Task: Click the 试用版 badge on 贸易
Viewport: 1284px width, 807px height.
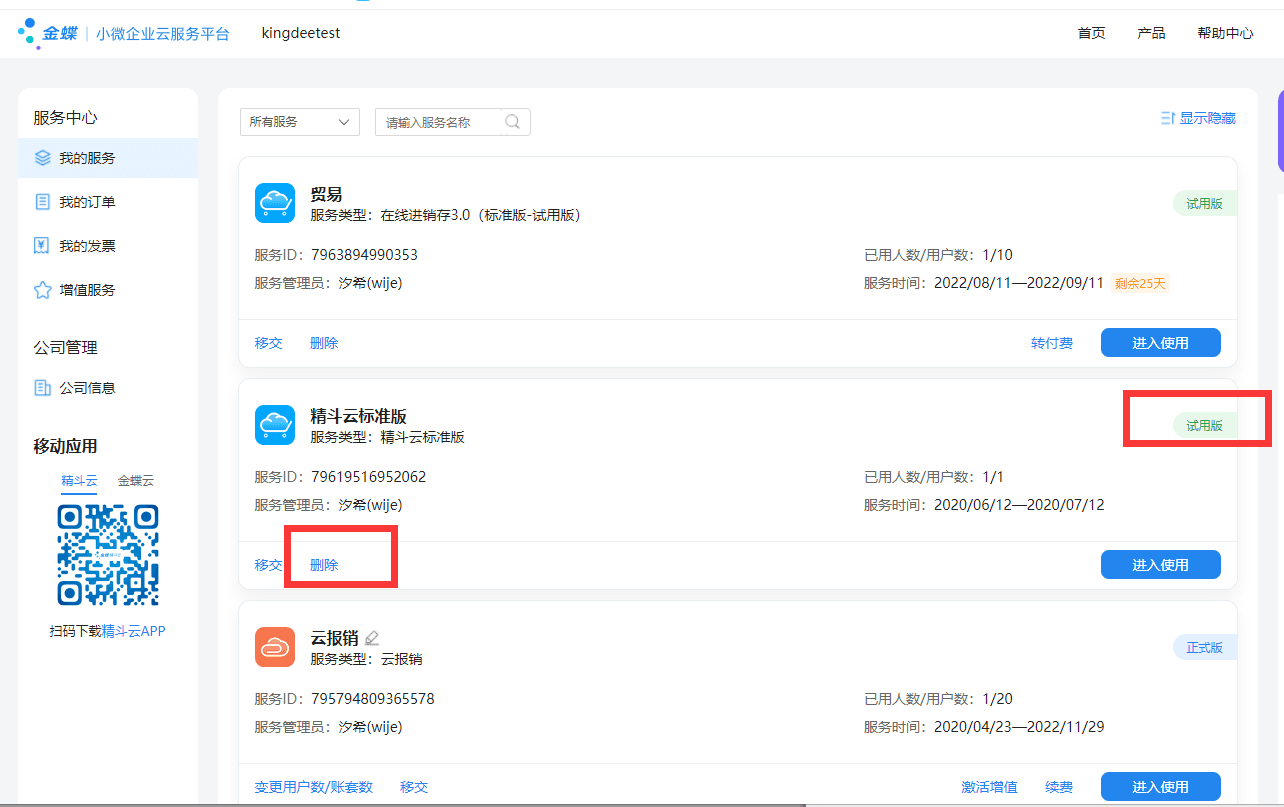Action: pyautogui.click(x=1204, y=203)
